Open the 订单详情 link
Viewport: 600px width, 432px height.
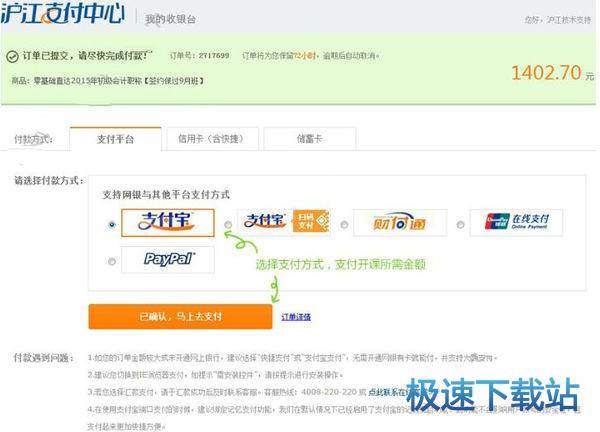click(296, 317)
